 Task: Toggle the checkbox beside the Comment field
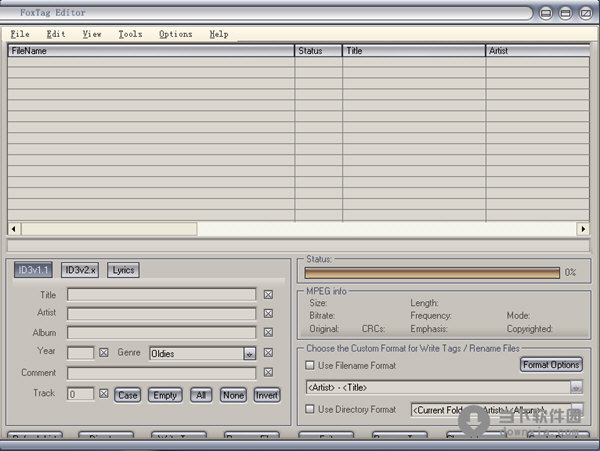point(268,373)
